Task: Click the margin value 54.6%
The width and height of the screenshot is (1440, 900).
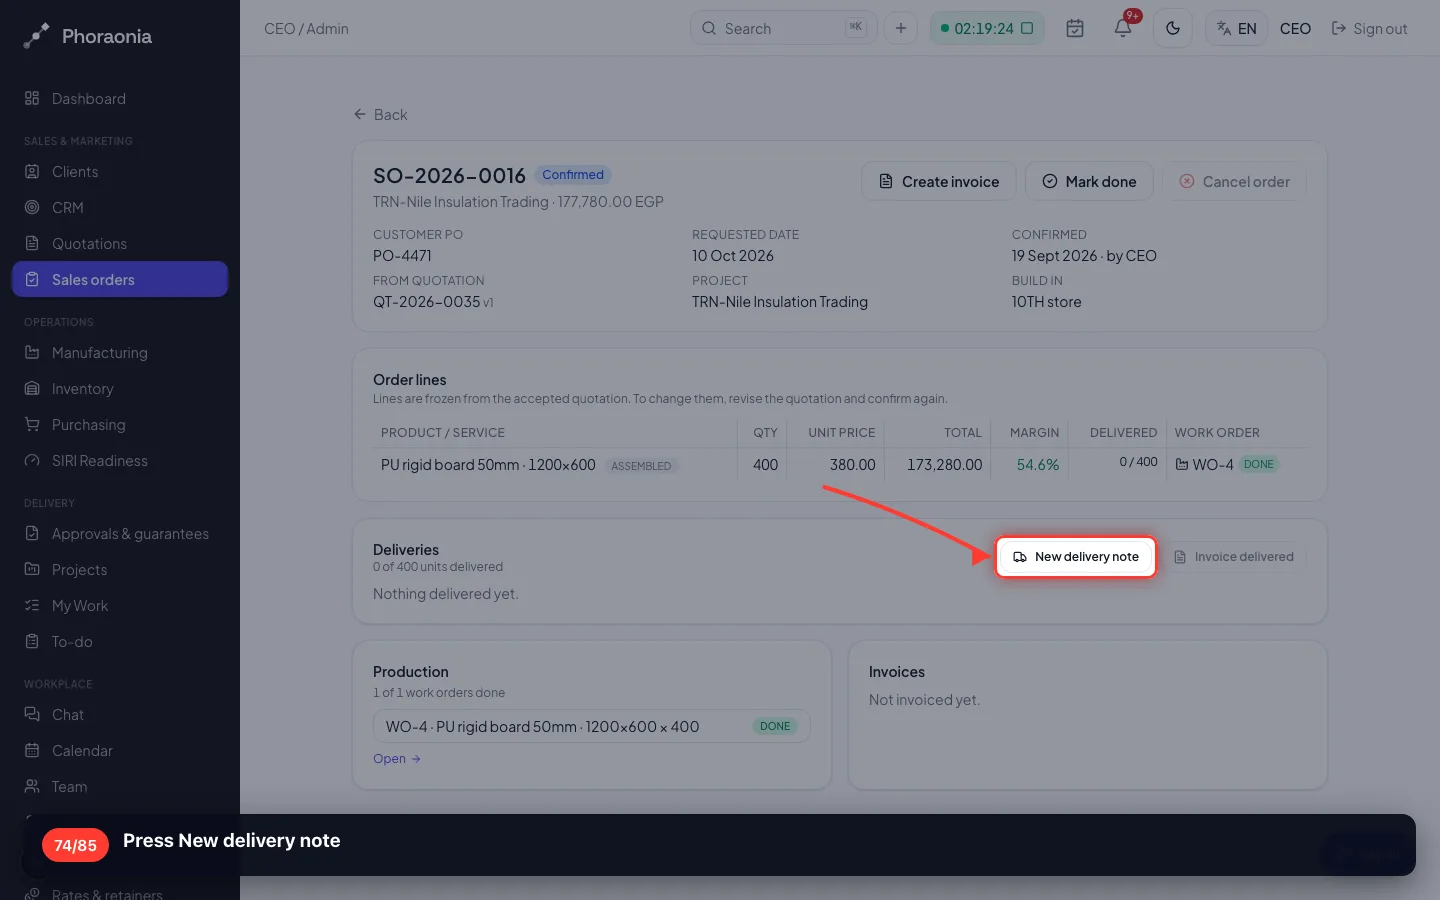Action: (1037, 465)
